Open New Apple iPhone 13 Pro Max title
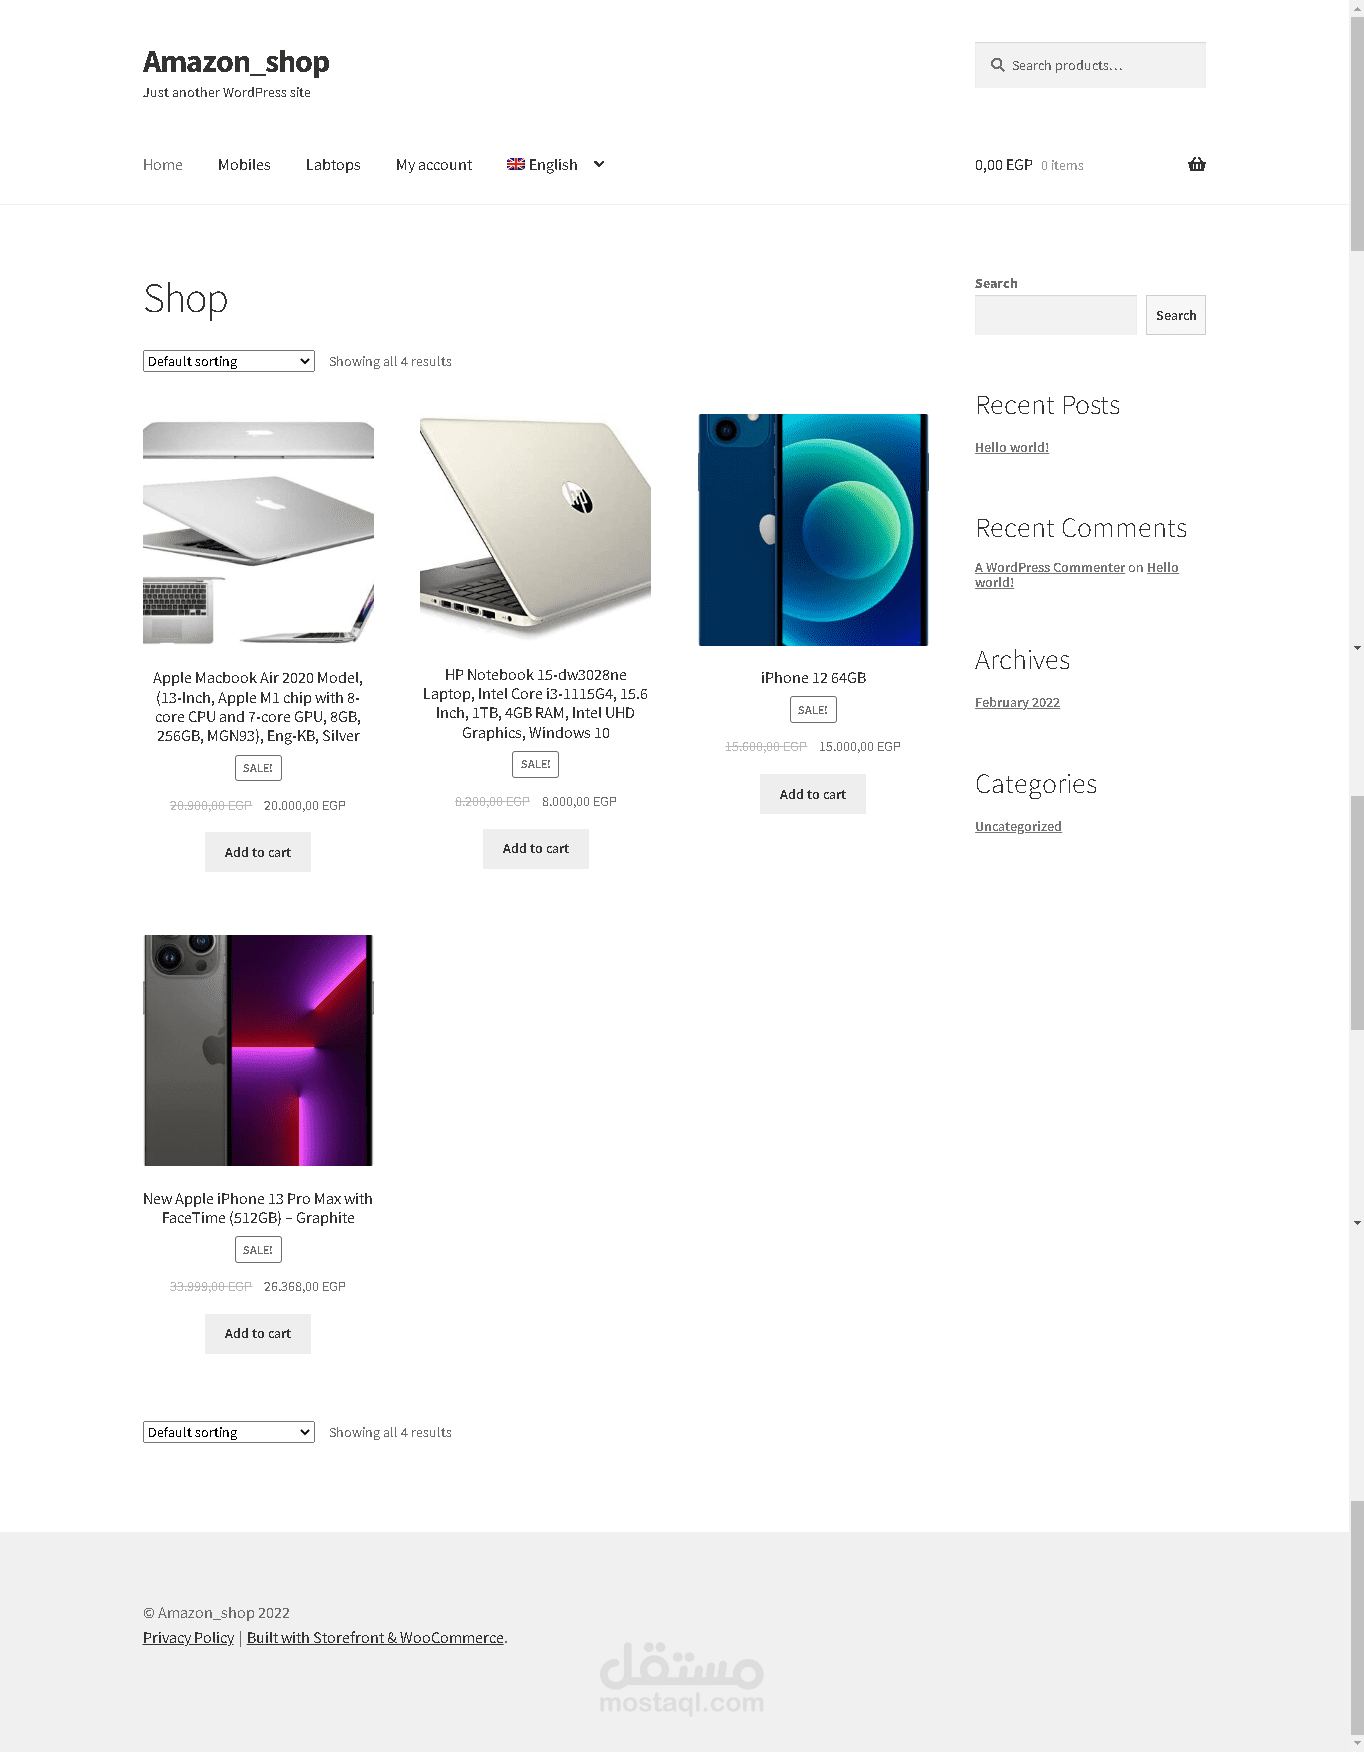Screen dimensions: 1364x1752 pyautogui.click(x=258, y=1208)
